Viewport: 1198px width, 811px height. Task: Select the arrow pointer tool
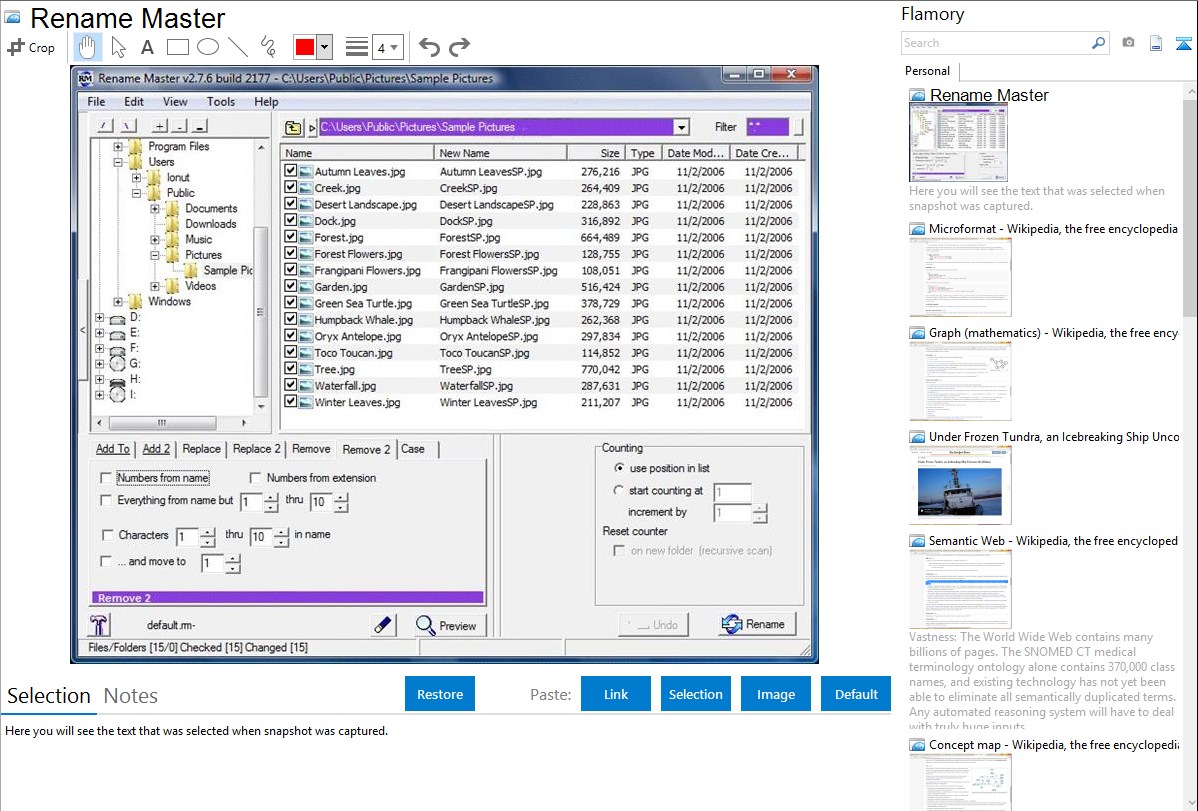click(118, 47)
